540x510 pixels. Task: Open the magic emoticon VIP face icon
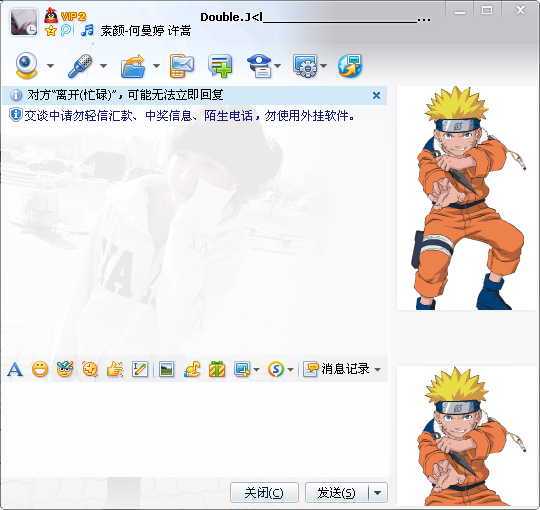coord(65,370)
